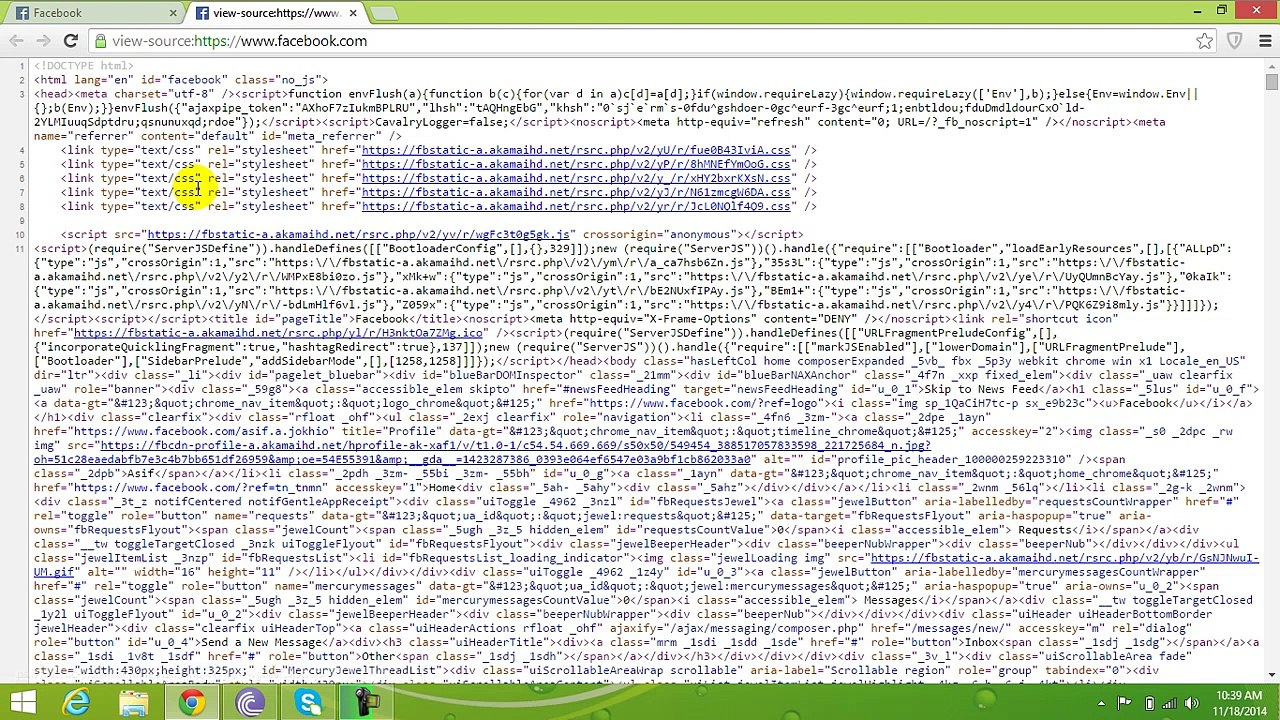Viewport: 1280px width, 720px height.
Task: Click the Chrome taskbar icon
Action: click(x=192, y=703)
